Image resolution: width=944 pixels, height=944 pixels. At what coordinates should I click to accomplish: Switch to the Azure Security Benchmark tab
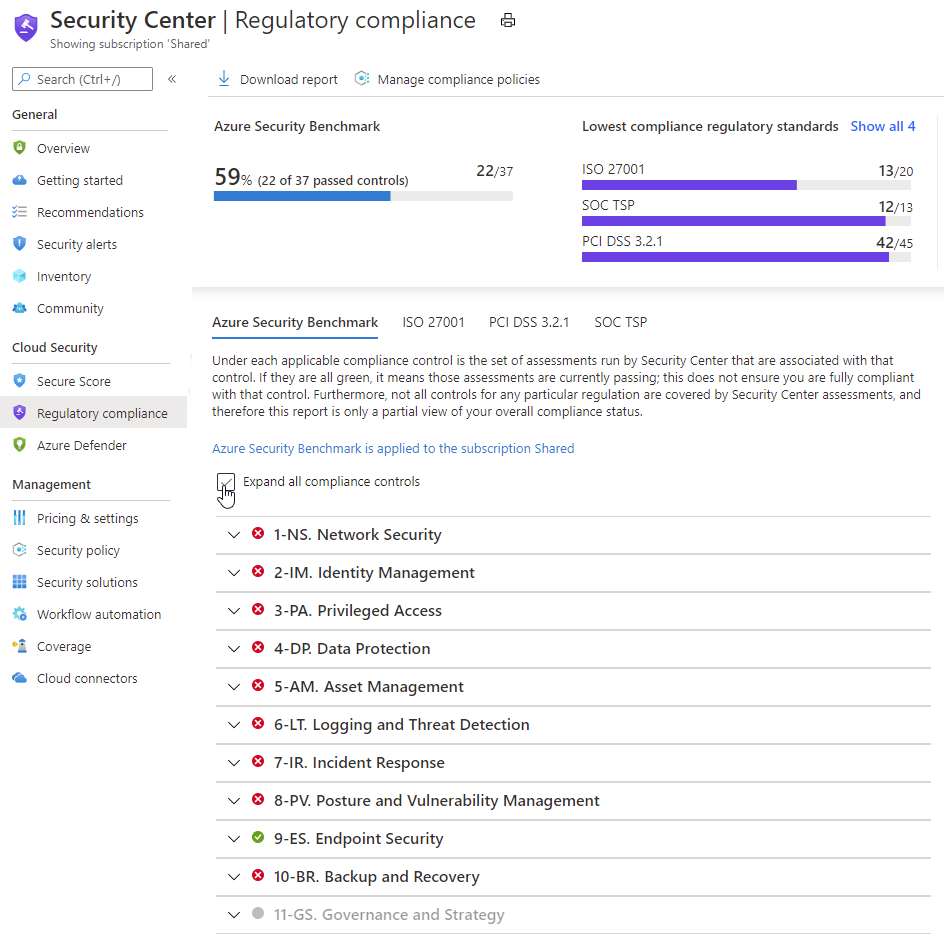point(295,322)
